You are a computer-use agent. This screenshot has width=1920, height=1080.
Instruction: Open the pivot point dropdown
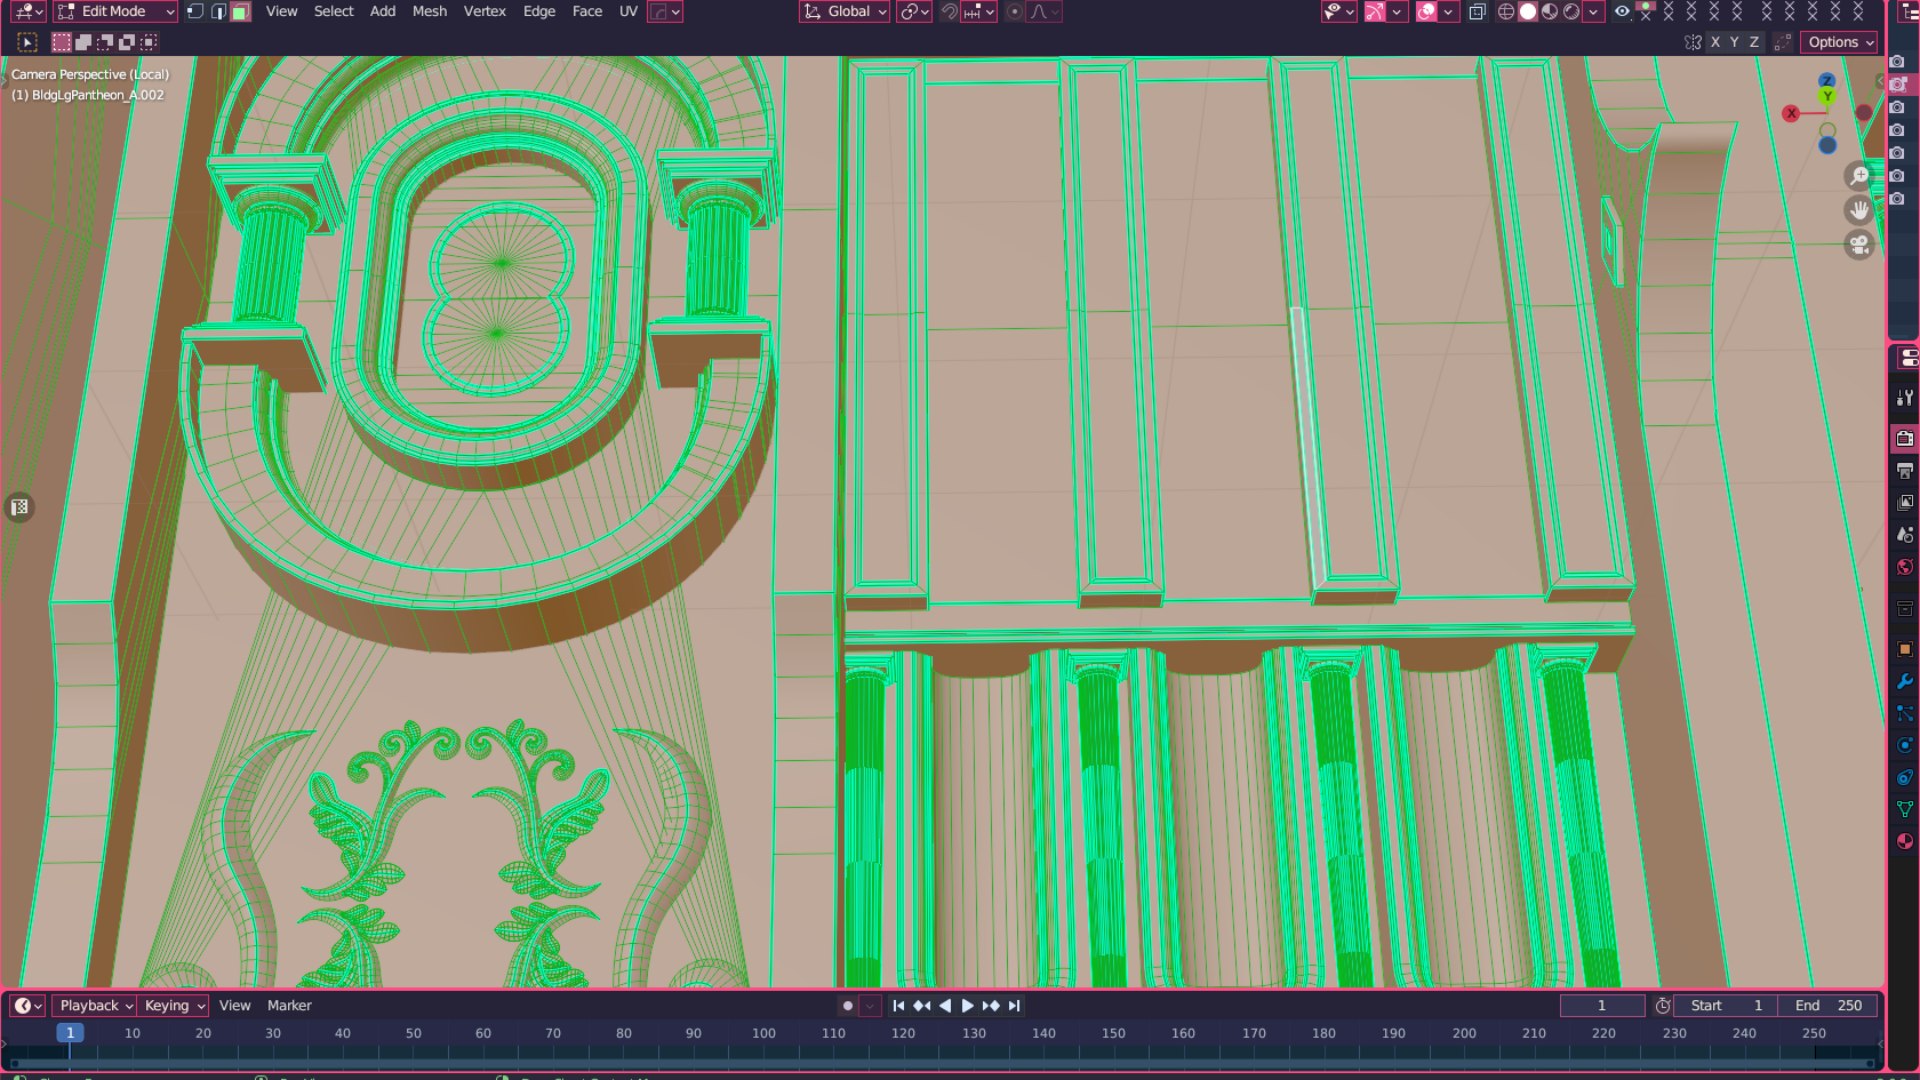coord(914,12)
